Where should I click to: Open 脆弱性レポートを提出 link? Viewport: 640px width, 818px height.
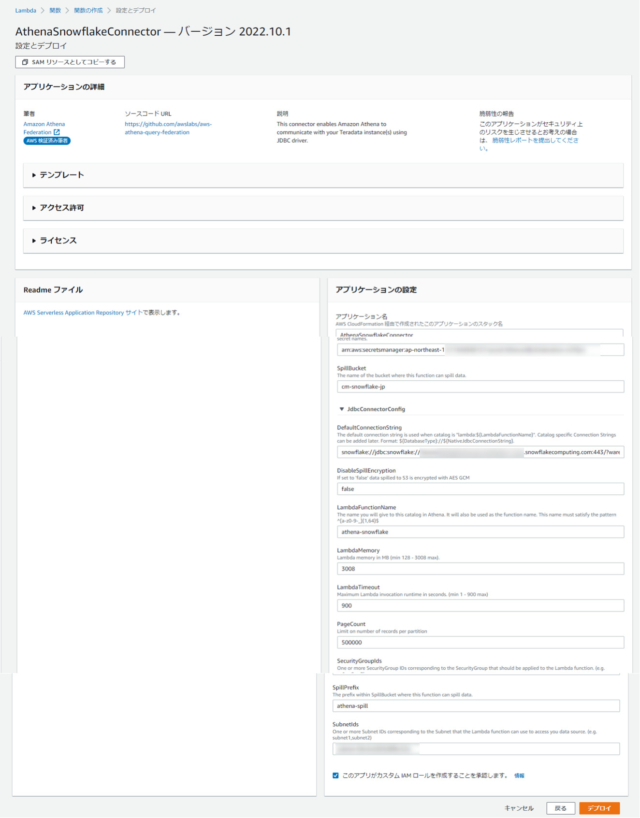(x=535, y=140)
